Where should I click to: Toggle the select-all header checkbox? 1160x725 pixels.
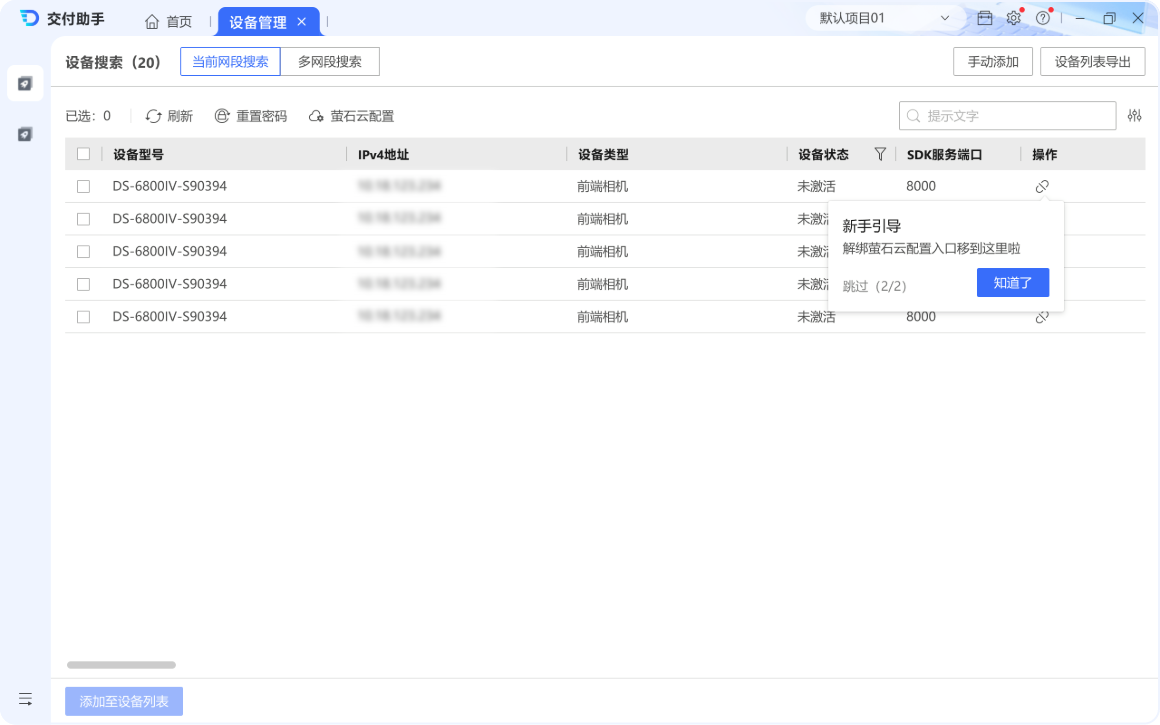(84, 154)
